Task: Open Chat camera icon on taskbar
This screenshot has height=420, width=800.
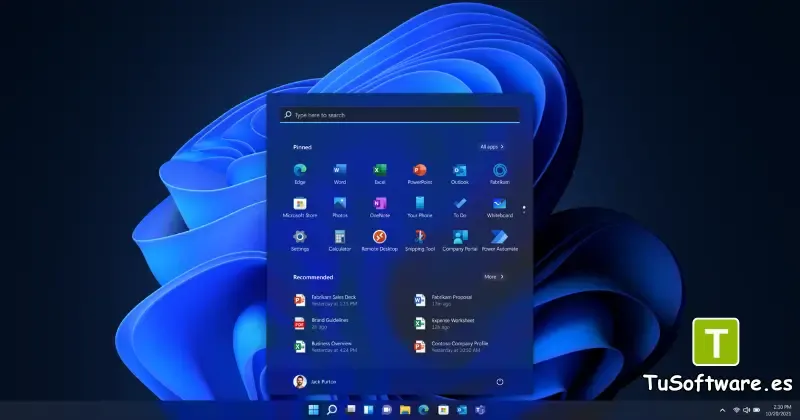Action: [387, 410]
